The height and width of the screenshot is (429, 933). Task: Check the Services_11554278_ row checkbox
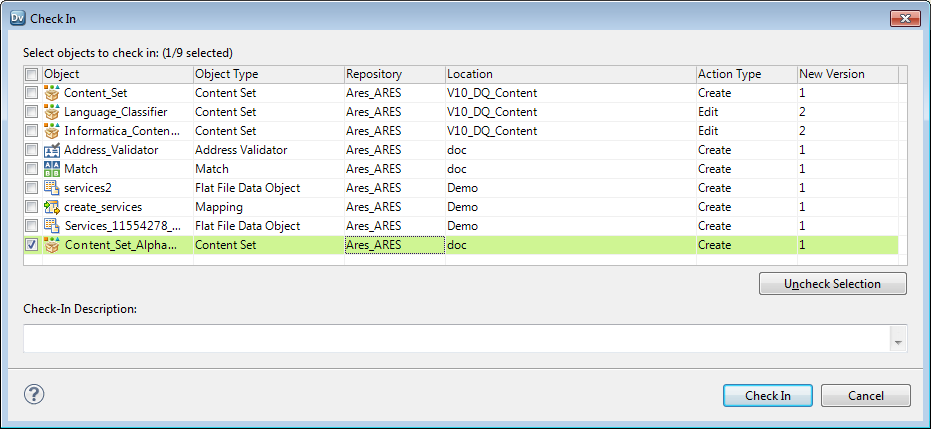(x=32, y=226)
